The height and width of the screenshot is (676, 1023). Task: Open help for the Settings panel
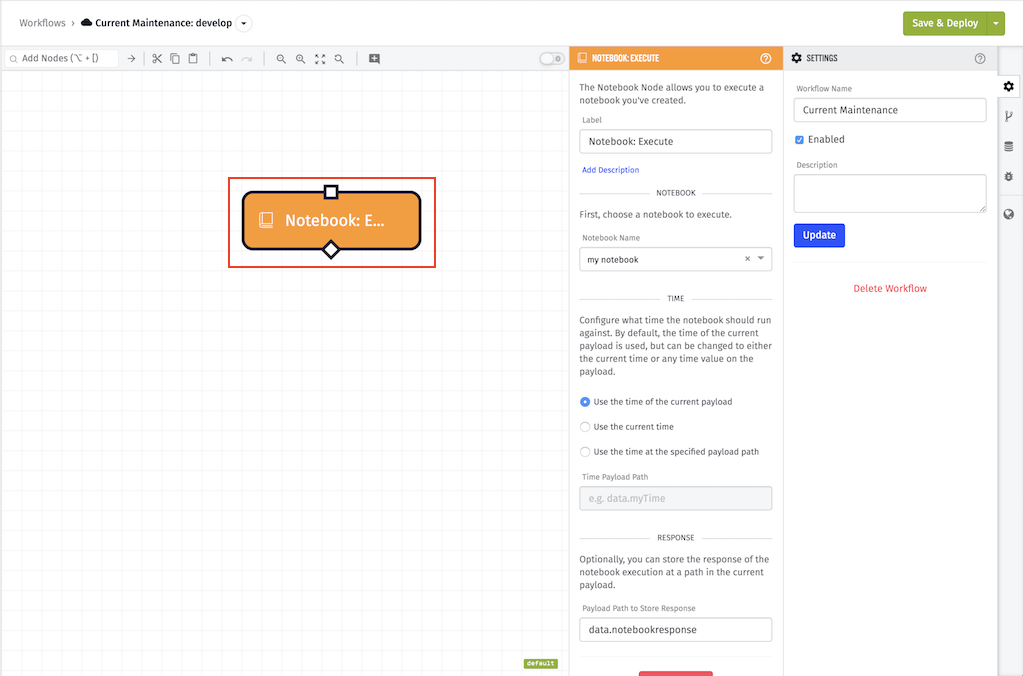(x=980, y=59)
